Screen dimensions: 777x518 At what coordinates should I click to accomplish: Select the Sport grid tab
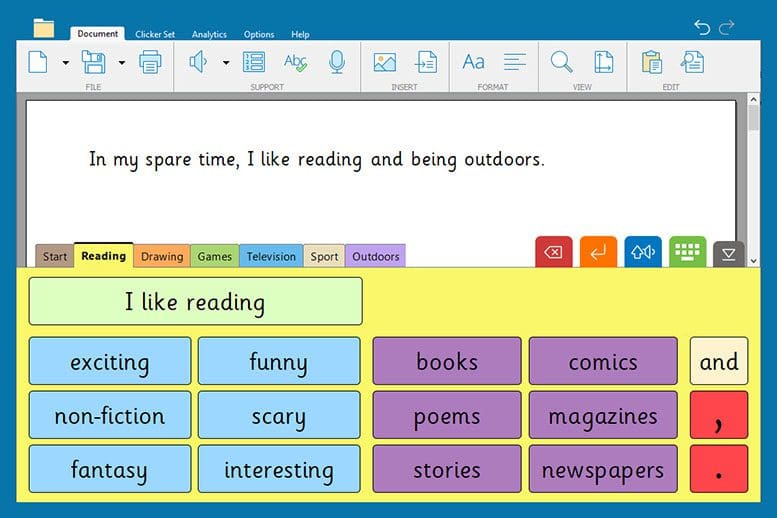(x=324, y=256)
